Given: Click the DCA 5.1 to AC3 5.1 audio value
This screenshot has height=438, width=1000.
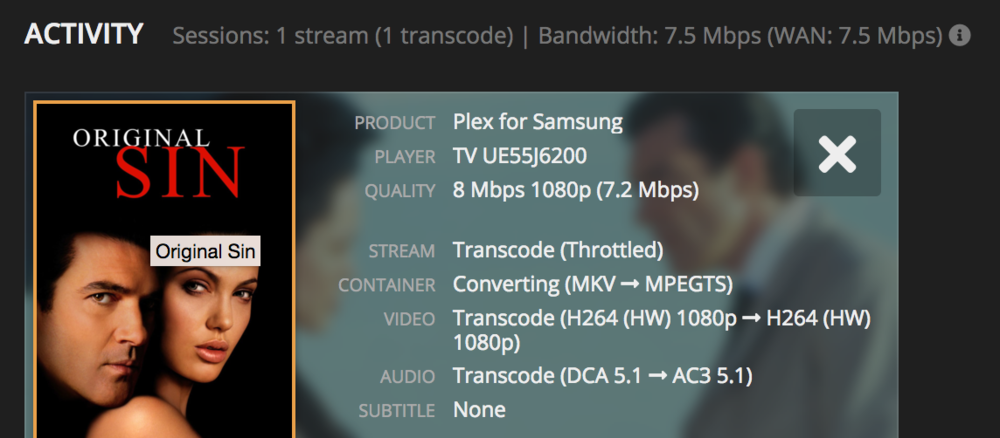Looking at the screenshot, I should click(602, 376).
